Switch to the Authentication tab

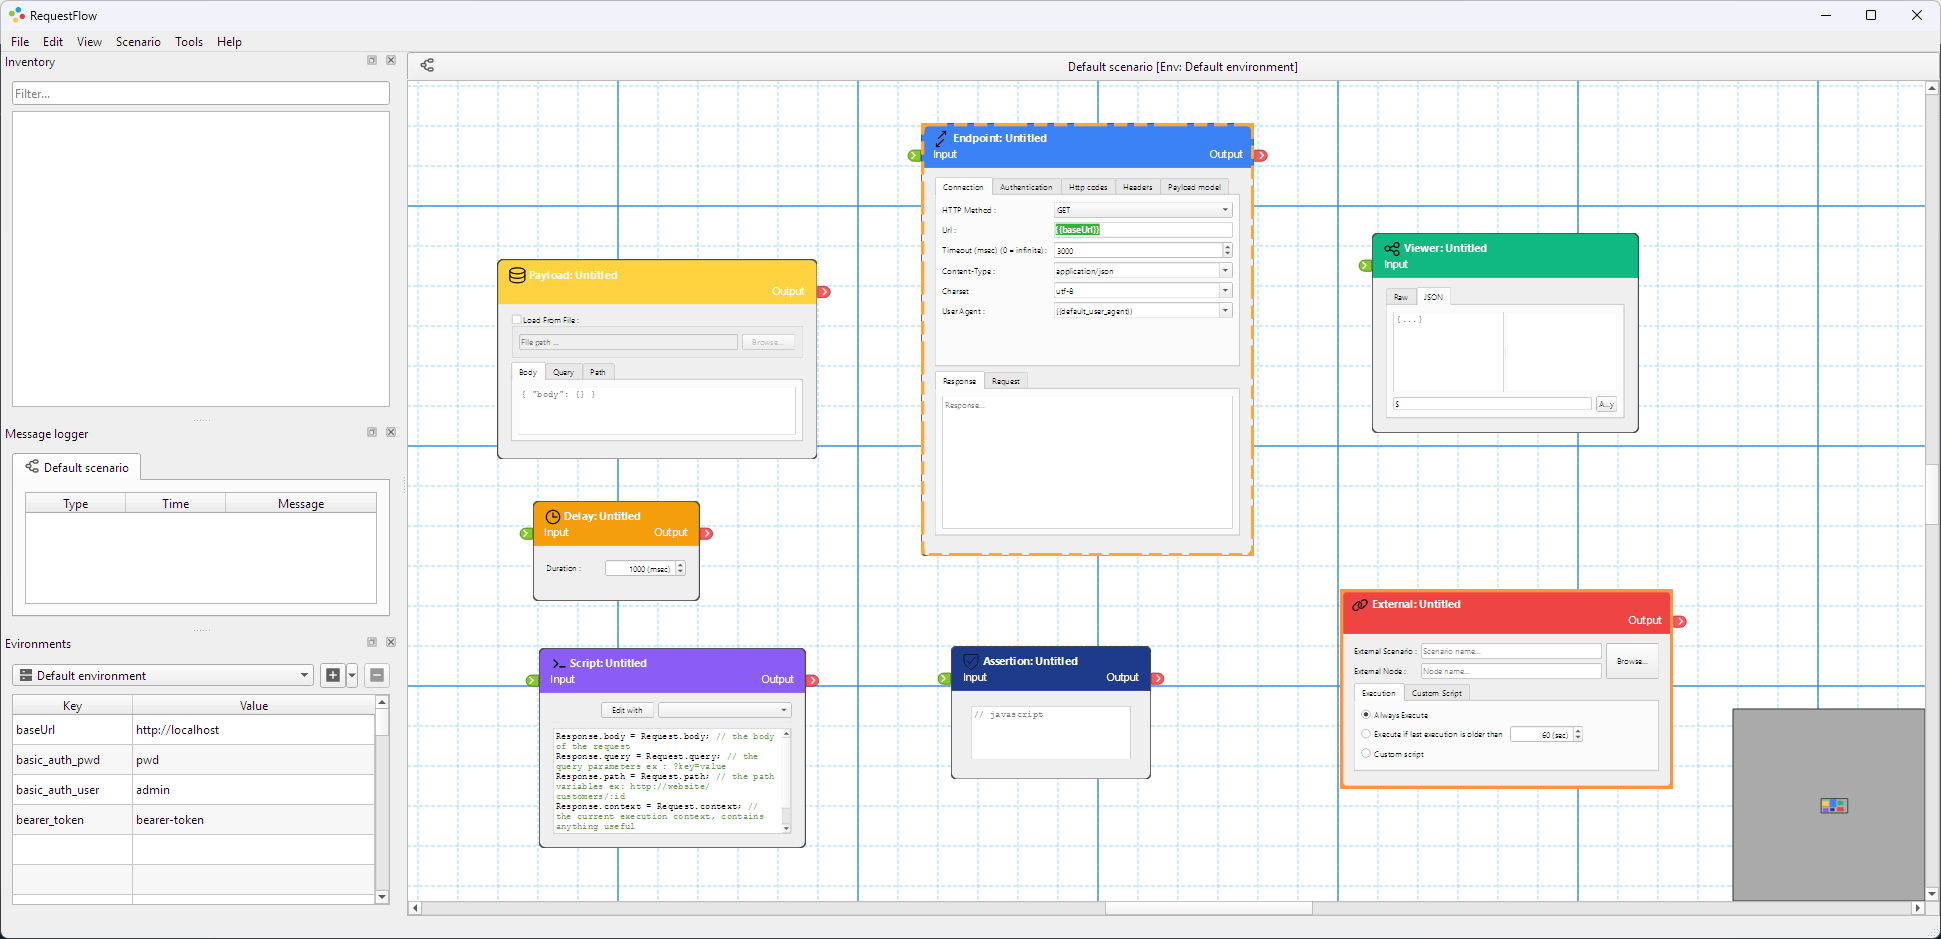(1025, 187)
